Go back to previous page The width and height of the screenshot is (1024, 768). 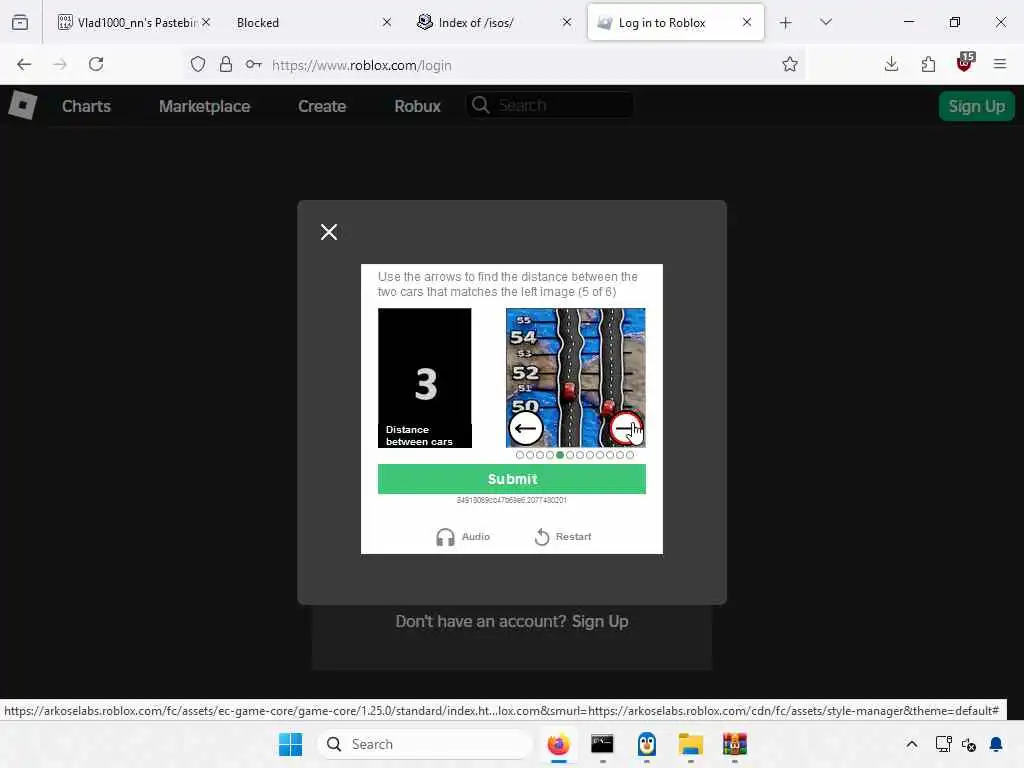click(24, 64)
